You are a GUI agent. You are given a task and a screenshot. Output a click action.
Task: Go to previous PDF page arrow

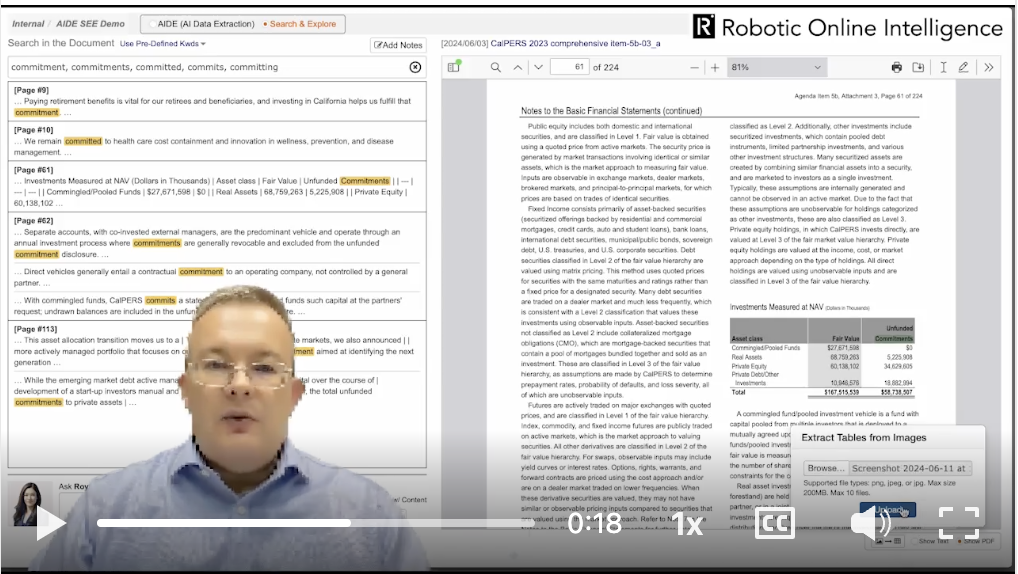point(517,68)
